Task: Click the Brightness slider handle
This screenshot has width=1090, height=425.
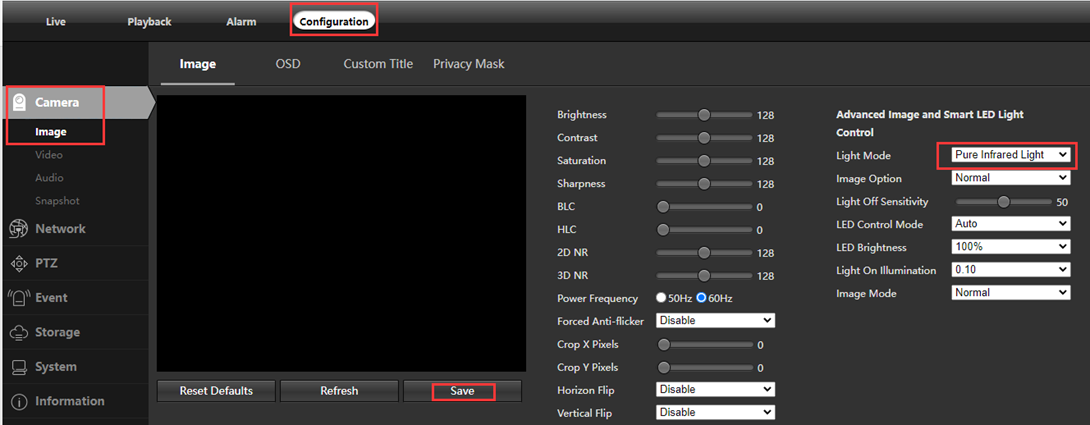Action: [x=704, y=115]
